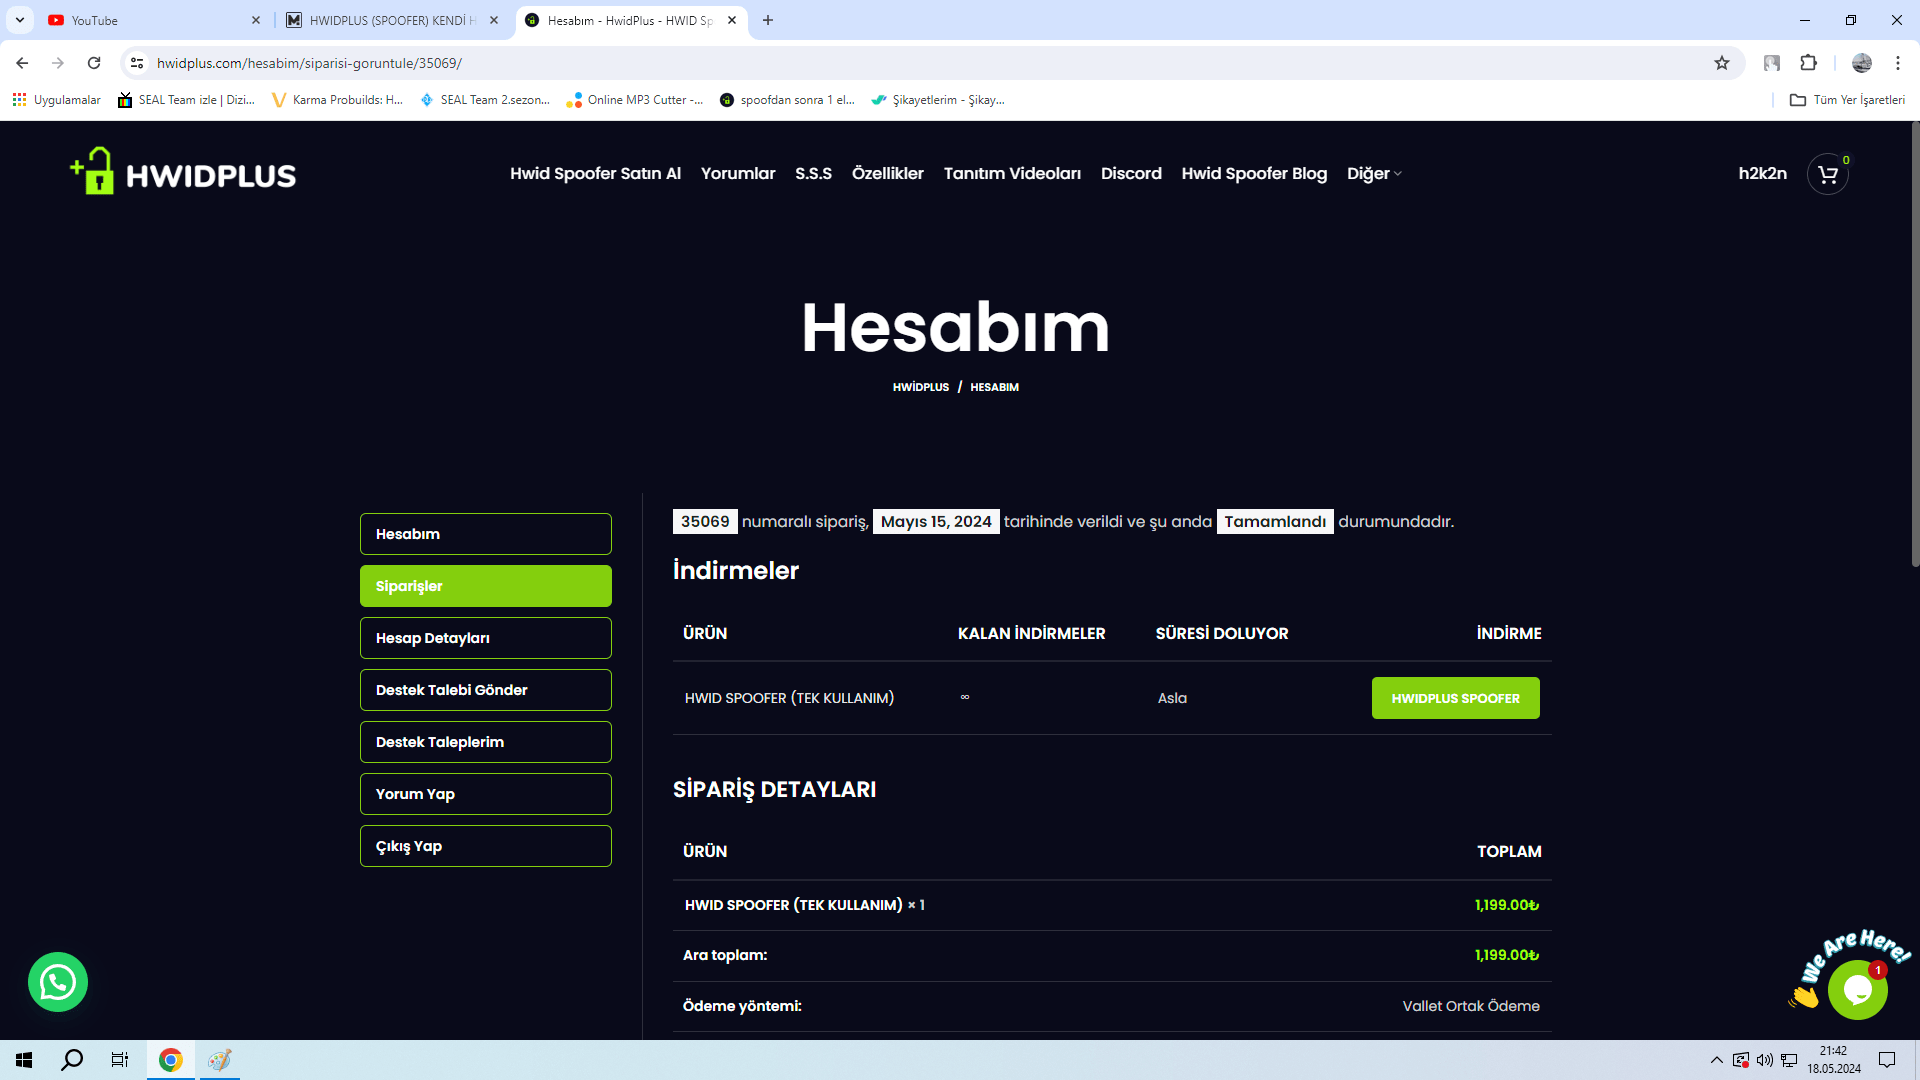Open the Windows Start menu
Image resolution: width=1920 pixels, height=1080 pixels.
click(24, 1060)
